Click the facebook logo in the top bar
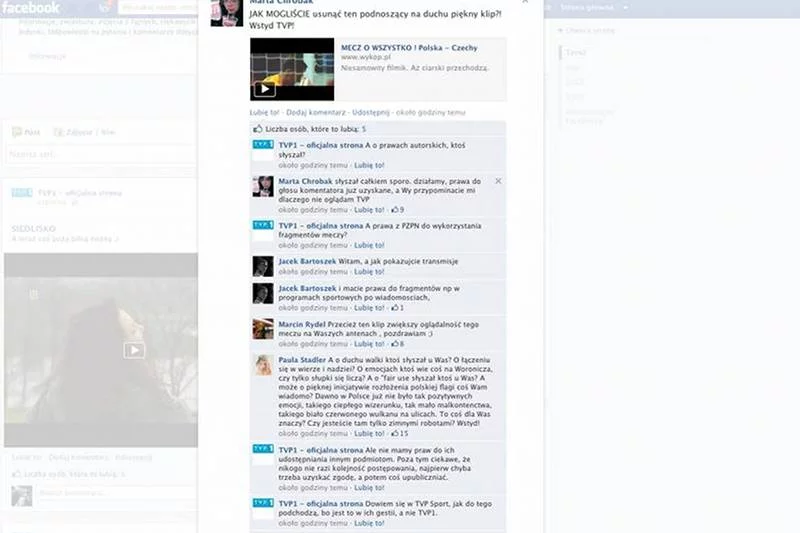This screenshot has width=800, height=533. click(x=31, y=8)
